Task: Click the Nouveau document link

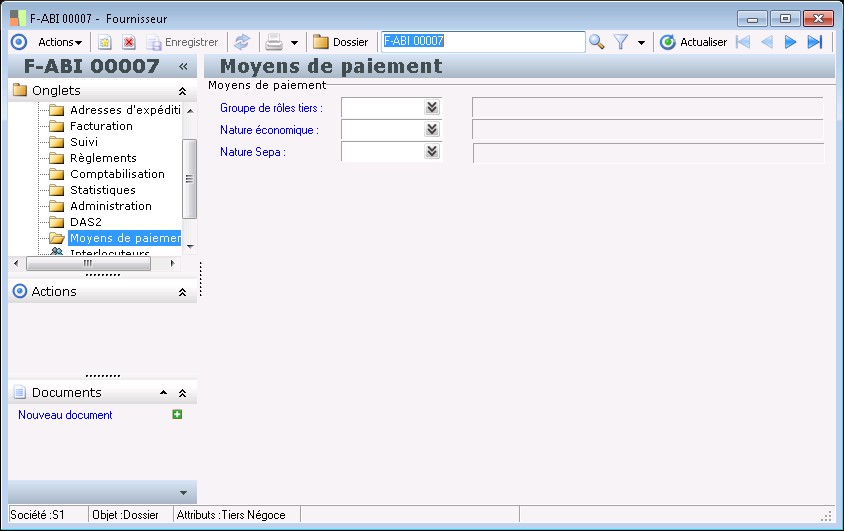Action: [x=65, y=415]
